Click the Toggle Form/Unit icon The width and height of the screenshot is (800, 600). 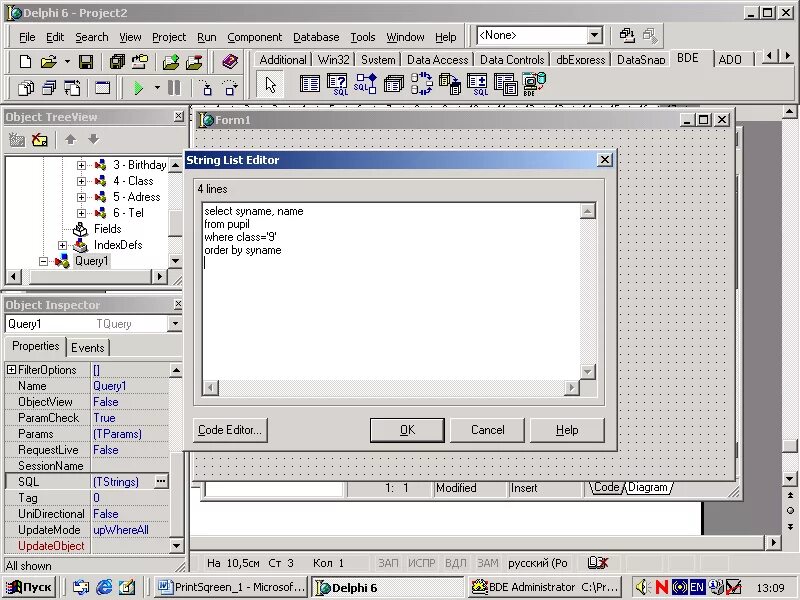pos(72,88)
